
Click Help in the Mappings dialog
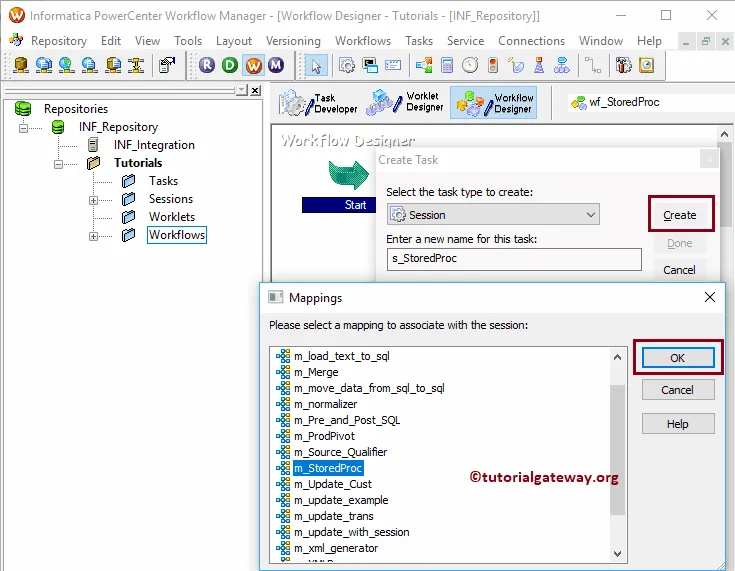(x=678, y=424)
